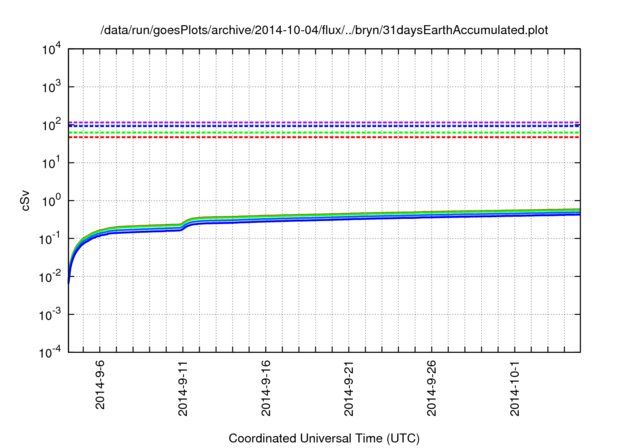The height and width of the screenshot is (448, 640).
Task: Click the Coordinated Universal Time axis label
Action: coord(325,438)
